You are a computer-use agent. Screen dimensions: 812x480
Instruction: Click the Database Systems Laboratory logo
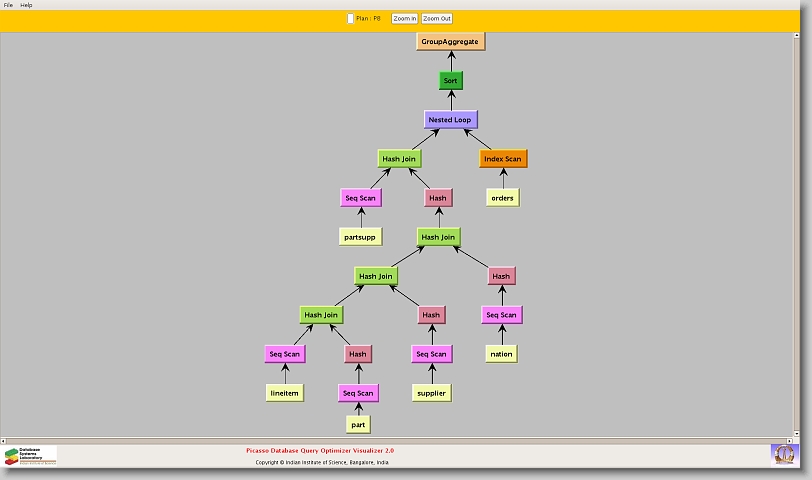tap(31, 456)
